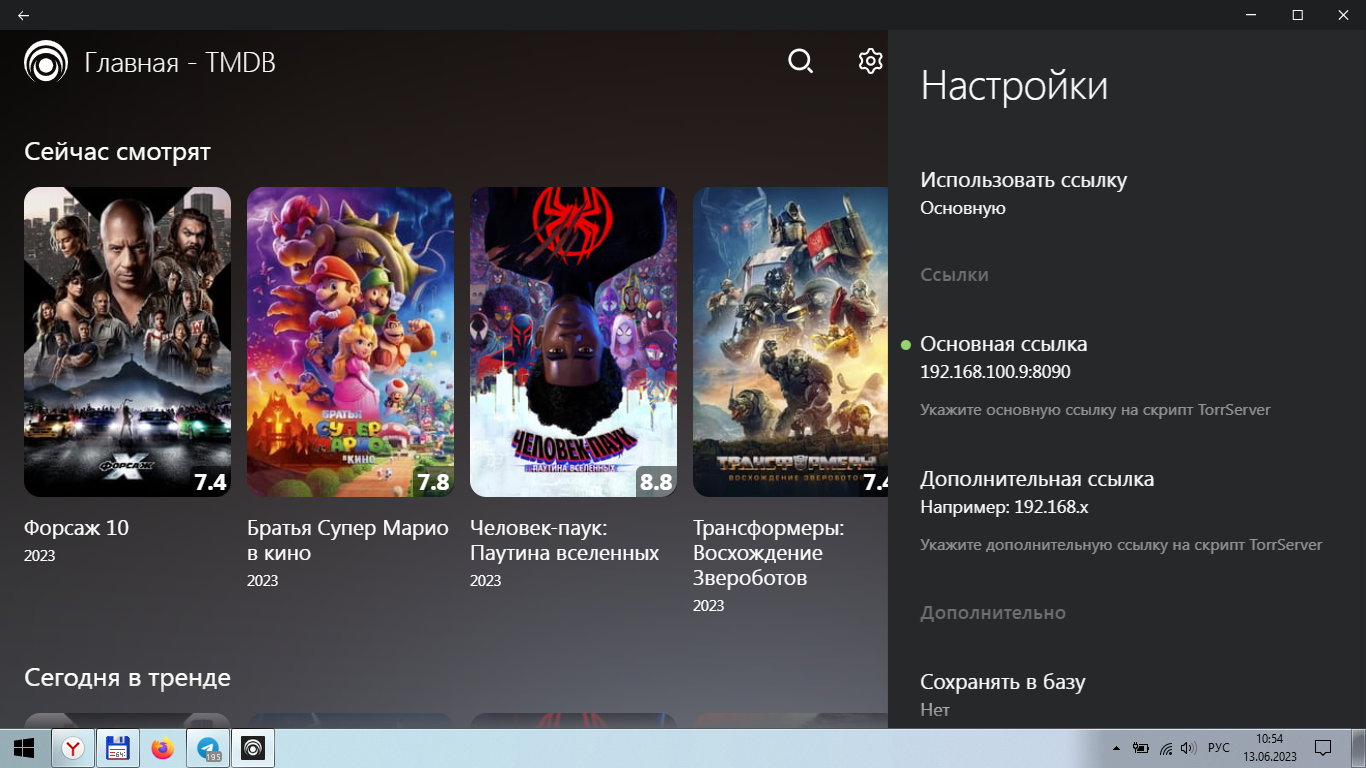Open the Windows Start menu
This screenshot has width=1366, height=768.
tap(24, 748)
